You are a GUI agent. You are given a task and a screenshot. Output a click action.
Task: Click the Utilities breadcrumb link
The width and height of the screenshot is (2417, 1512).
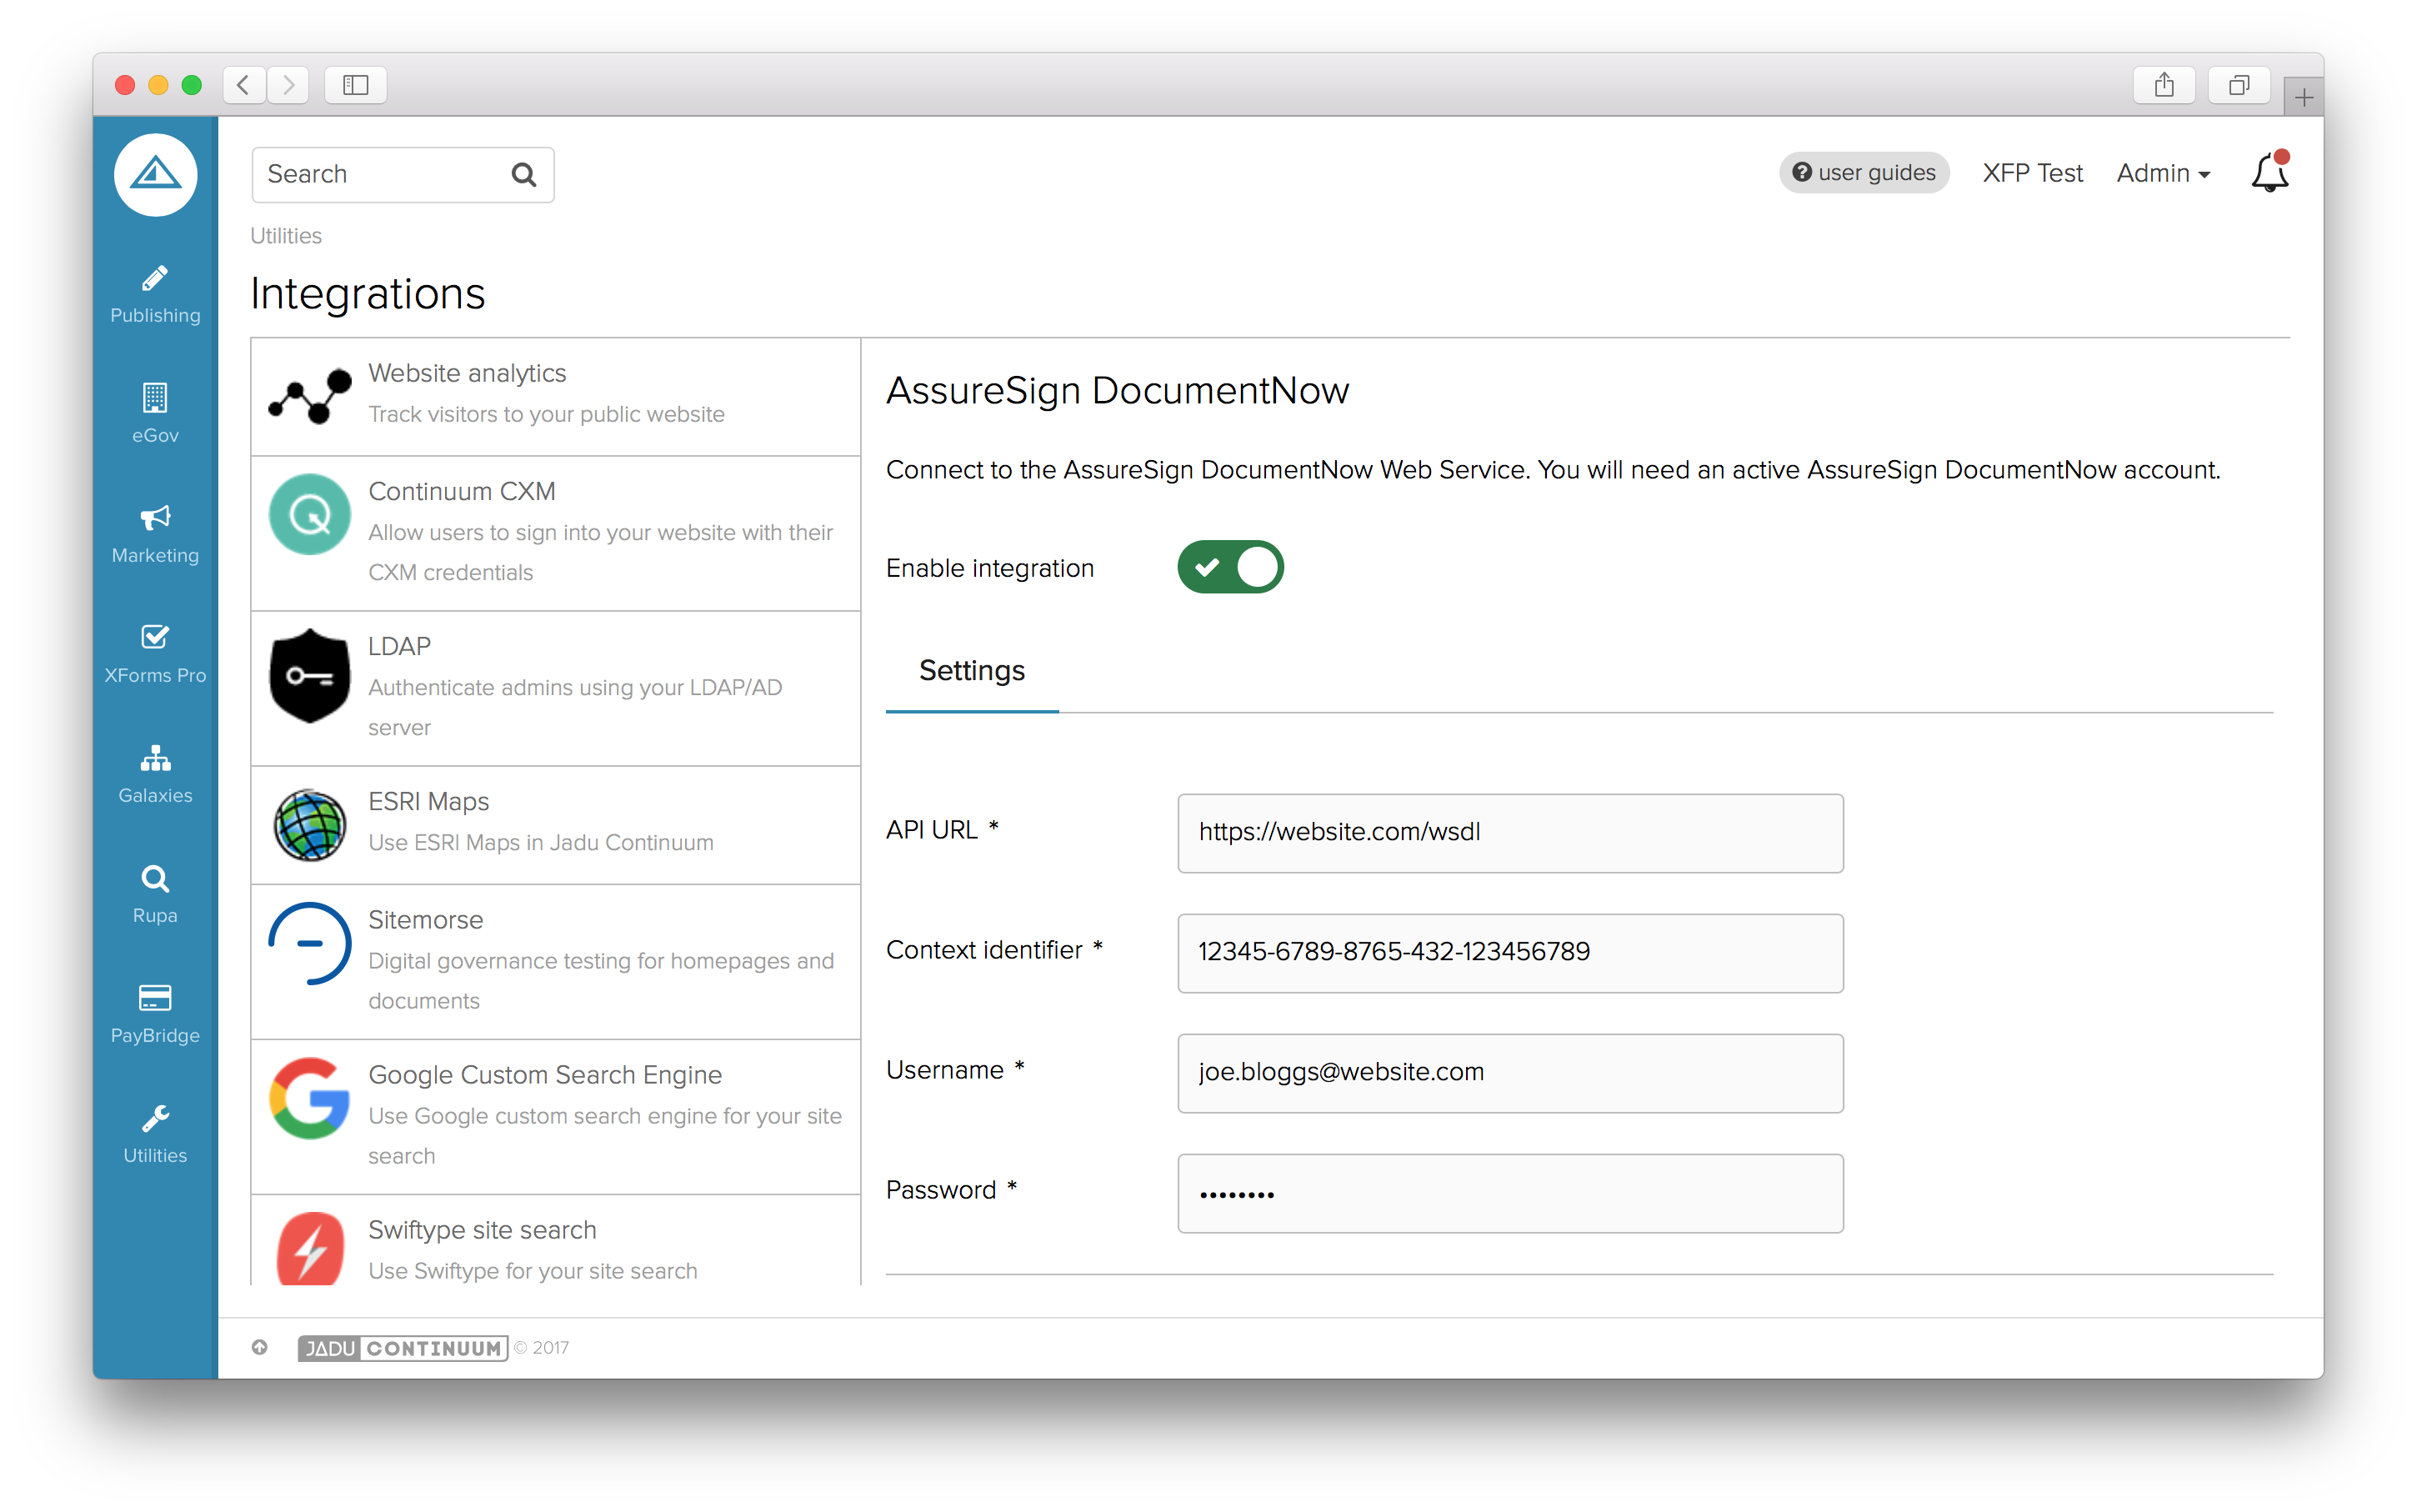click(x=286, y=236)
